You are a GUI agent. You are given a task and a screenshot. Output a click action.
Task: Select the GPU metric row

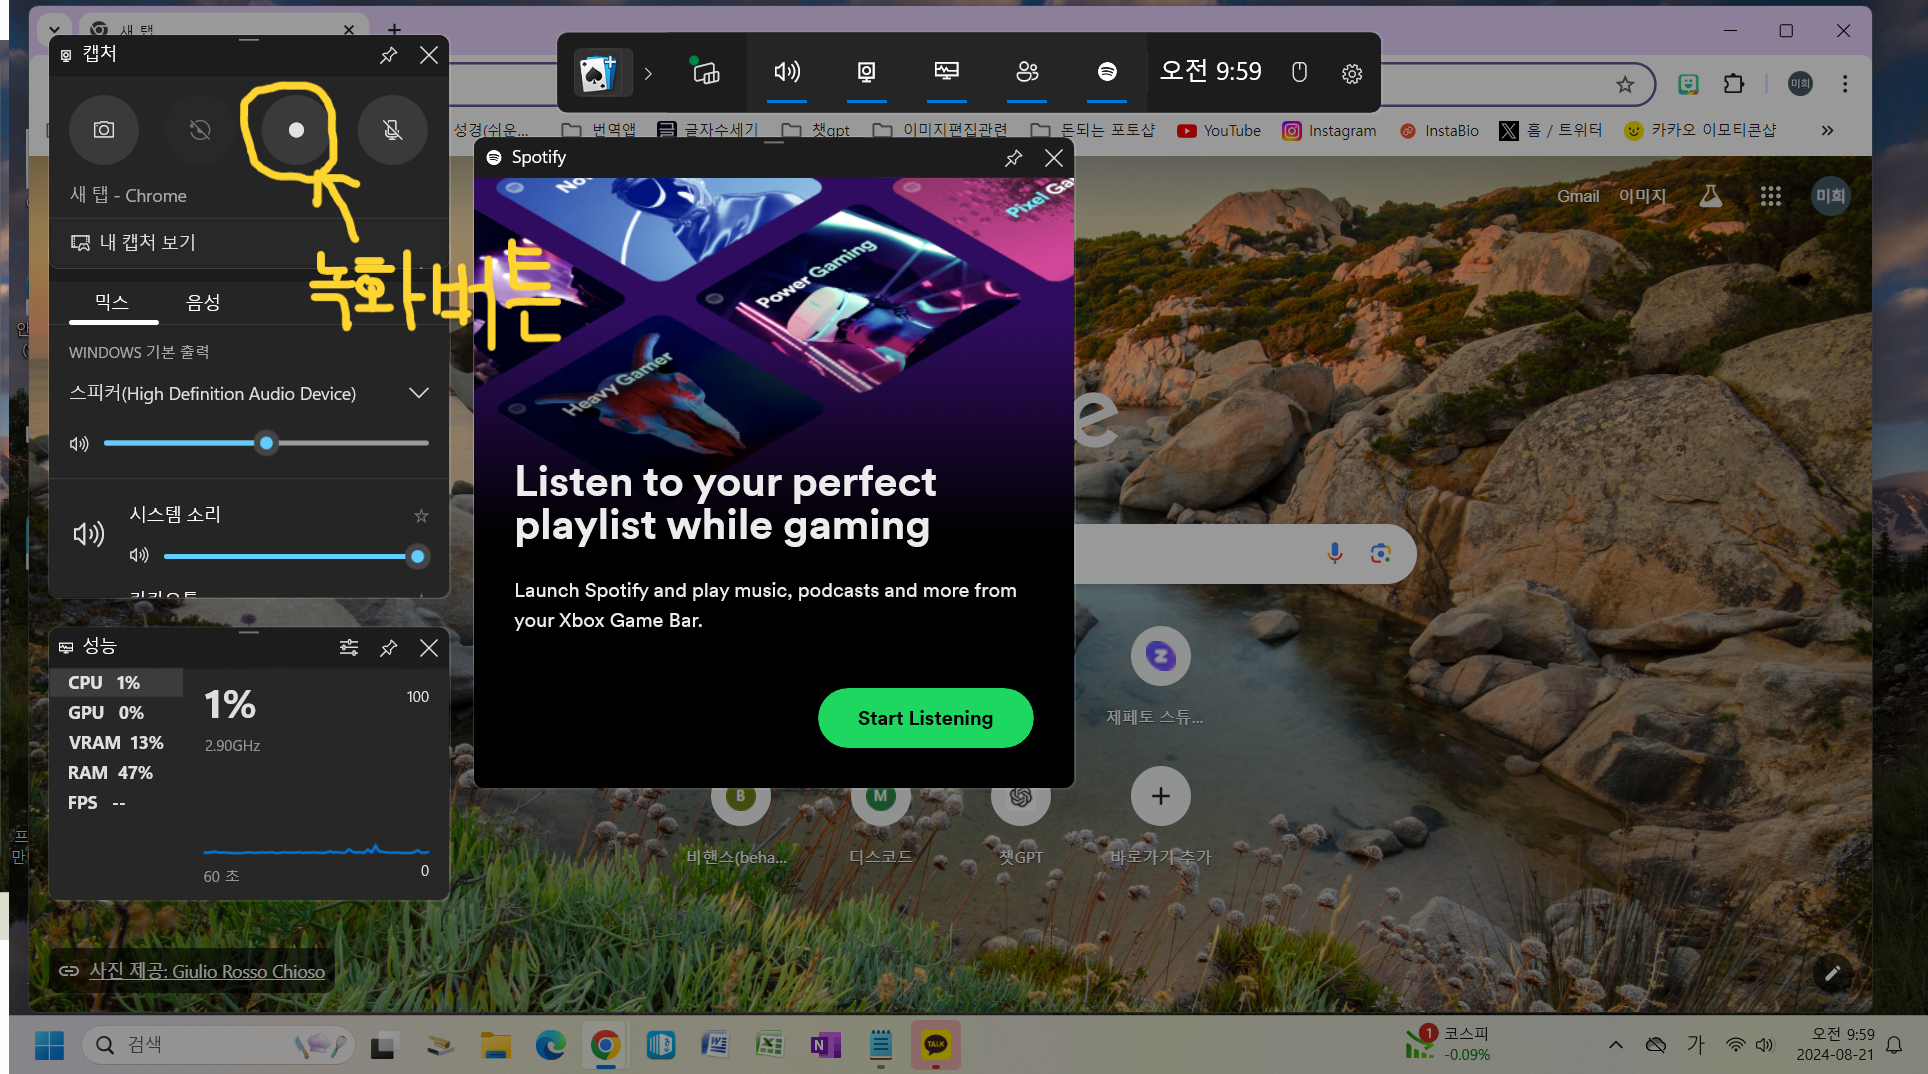[117, 712]
